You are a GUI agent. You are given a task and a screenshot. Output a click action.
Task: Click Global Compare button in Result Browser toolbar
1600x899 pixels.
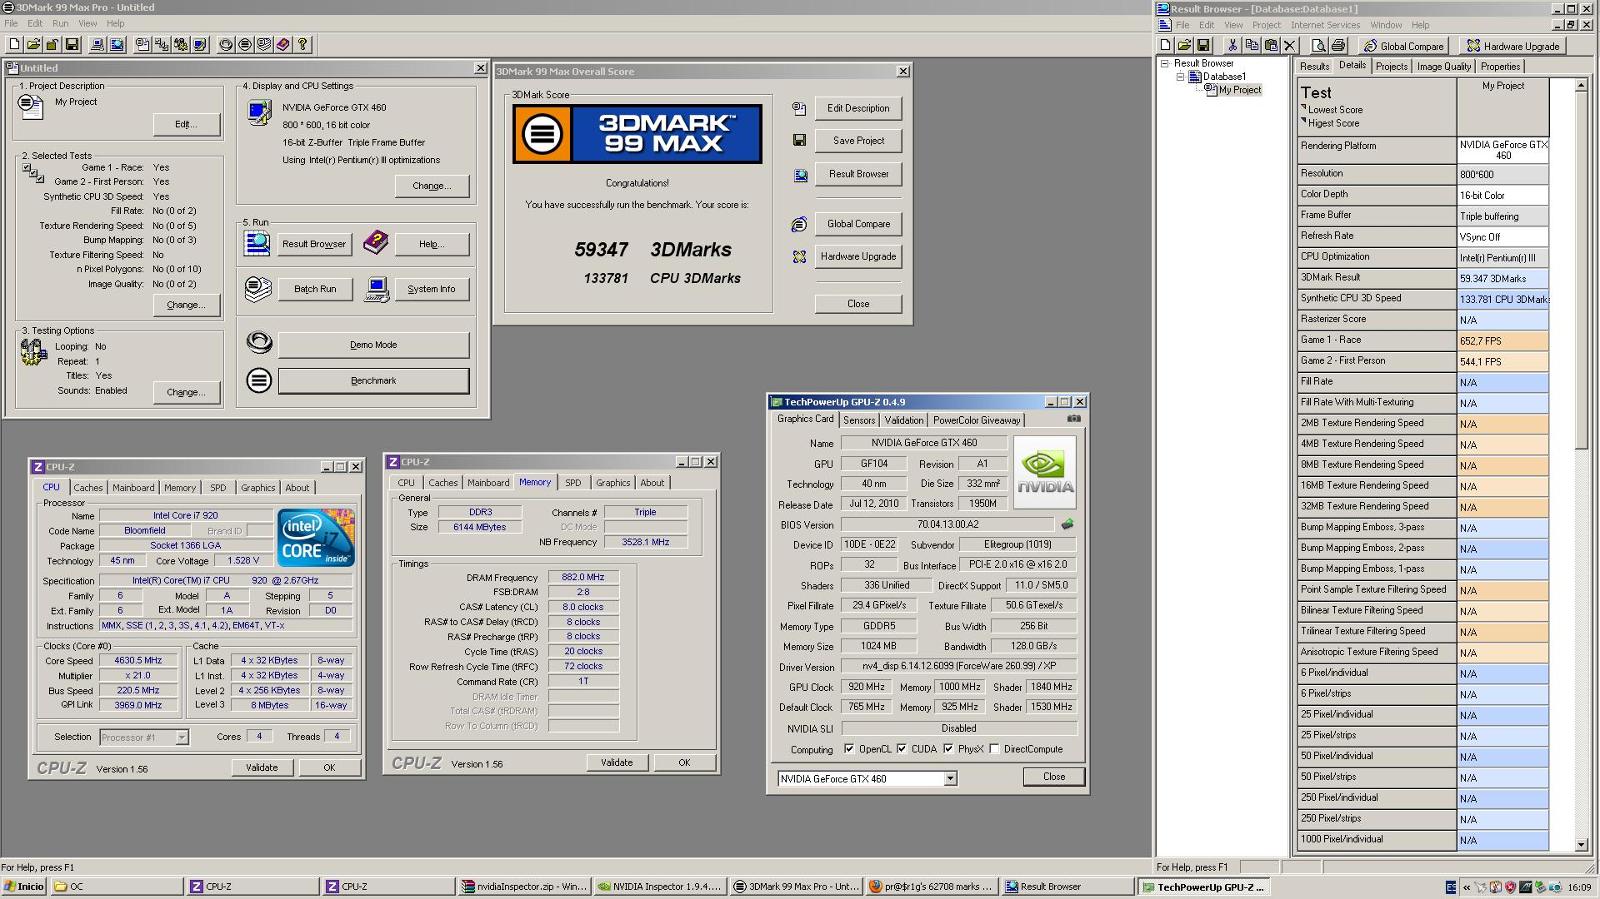point(1404,46)
